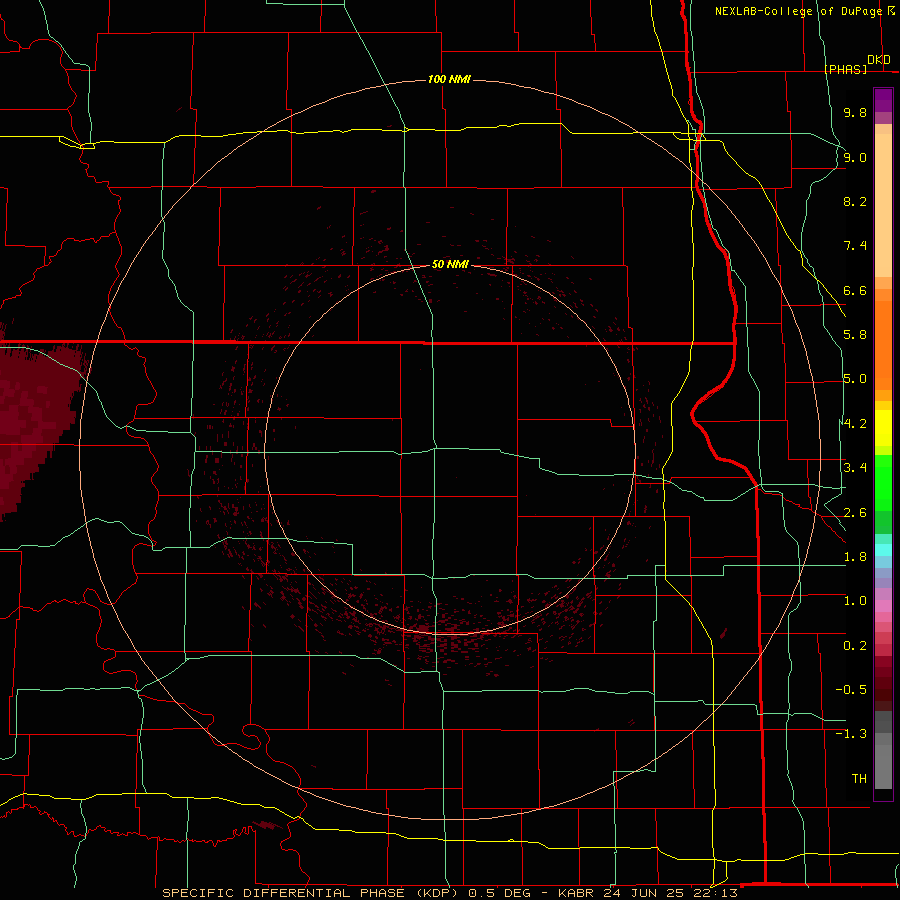This screenshot has height=900, width=900.
Task: Click the DKD label above the color scale
Action: (879, 60)
